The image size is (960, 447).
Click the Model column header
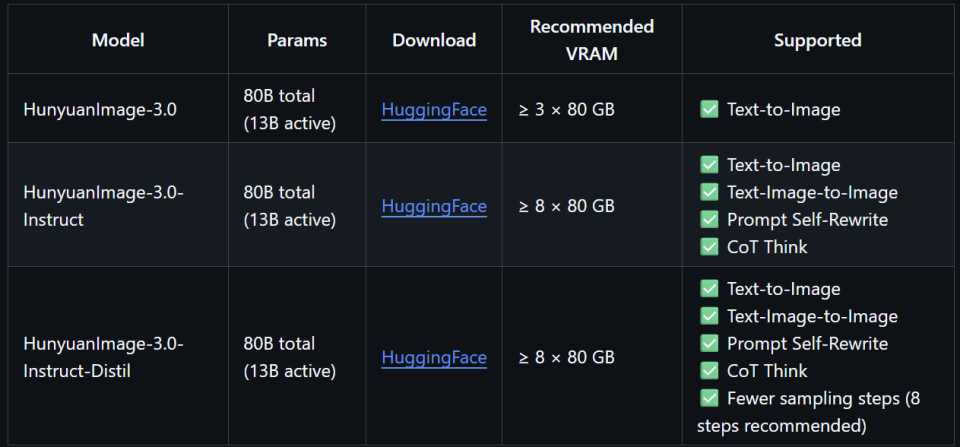(x=118, y=41)
